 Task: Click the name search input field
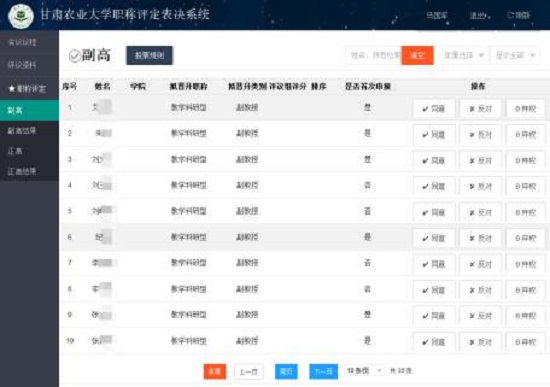point(374,55)
